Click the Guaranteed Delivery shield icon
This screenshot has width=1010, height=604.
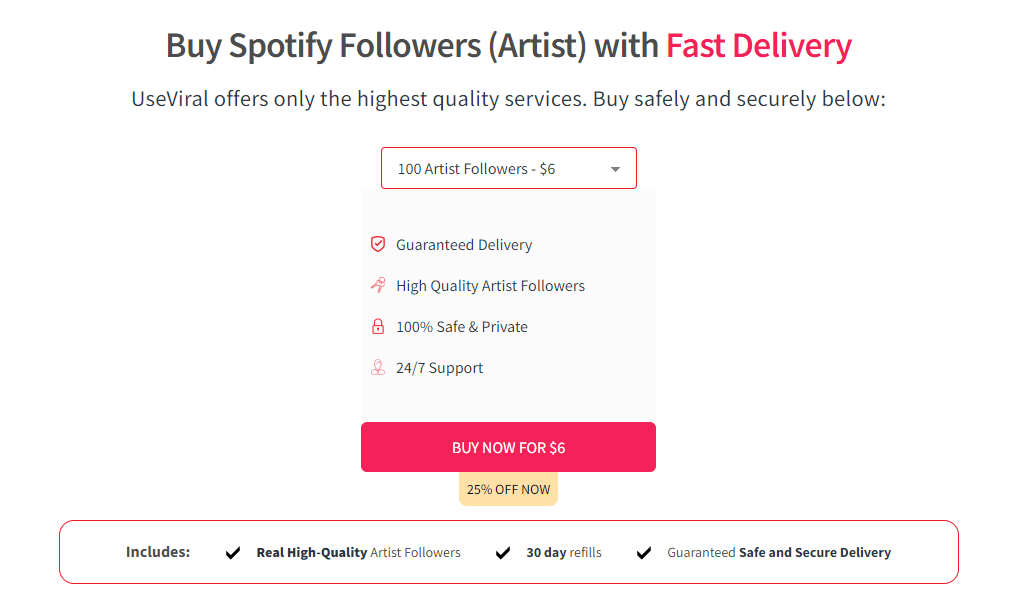tap(378, 243)
